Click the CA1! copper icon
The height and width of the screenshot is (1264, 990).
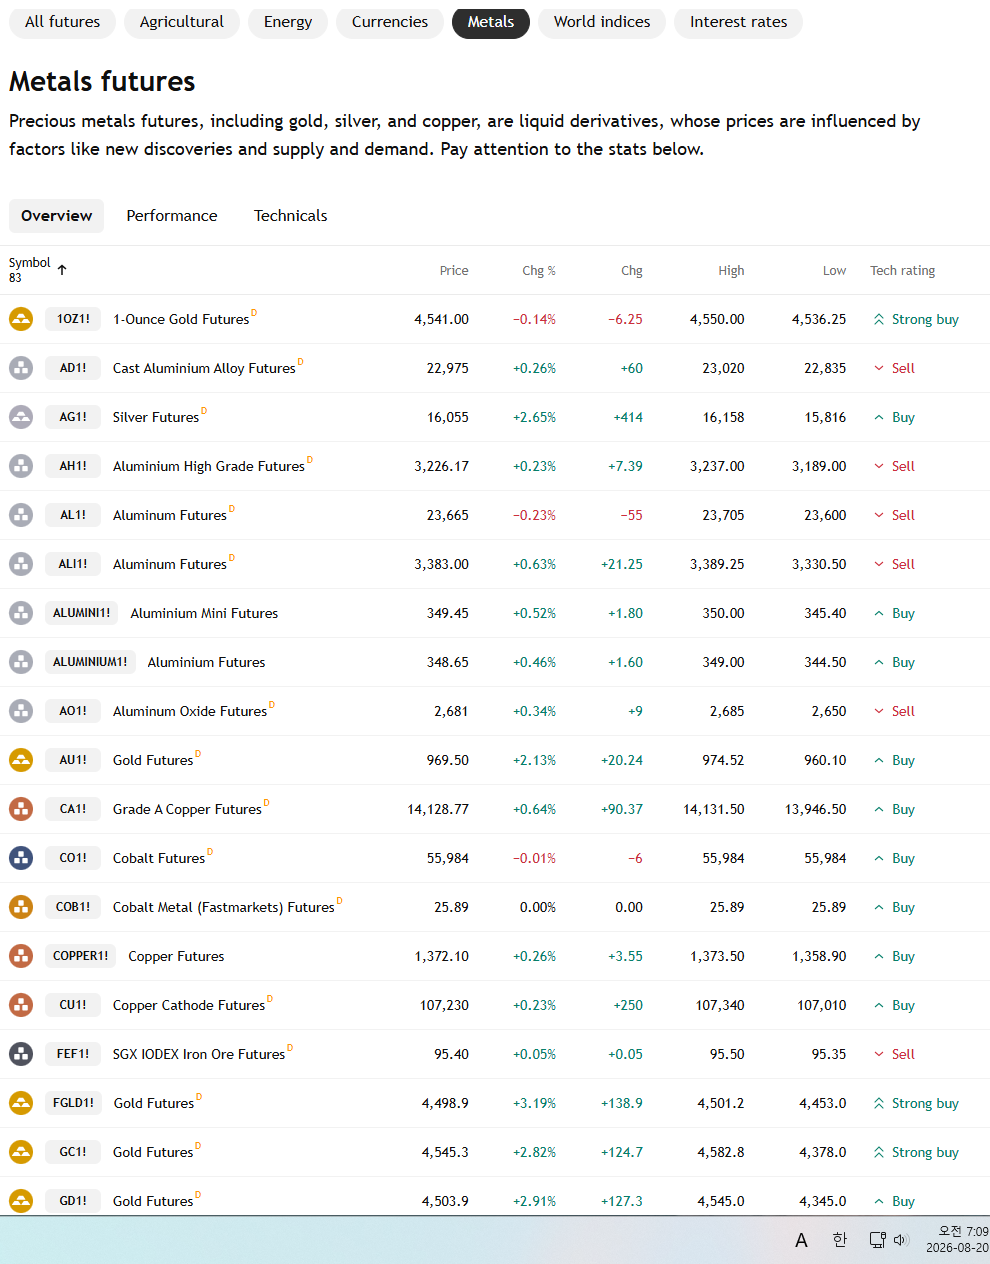[21, 809]
